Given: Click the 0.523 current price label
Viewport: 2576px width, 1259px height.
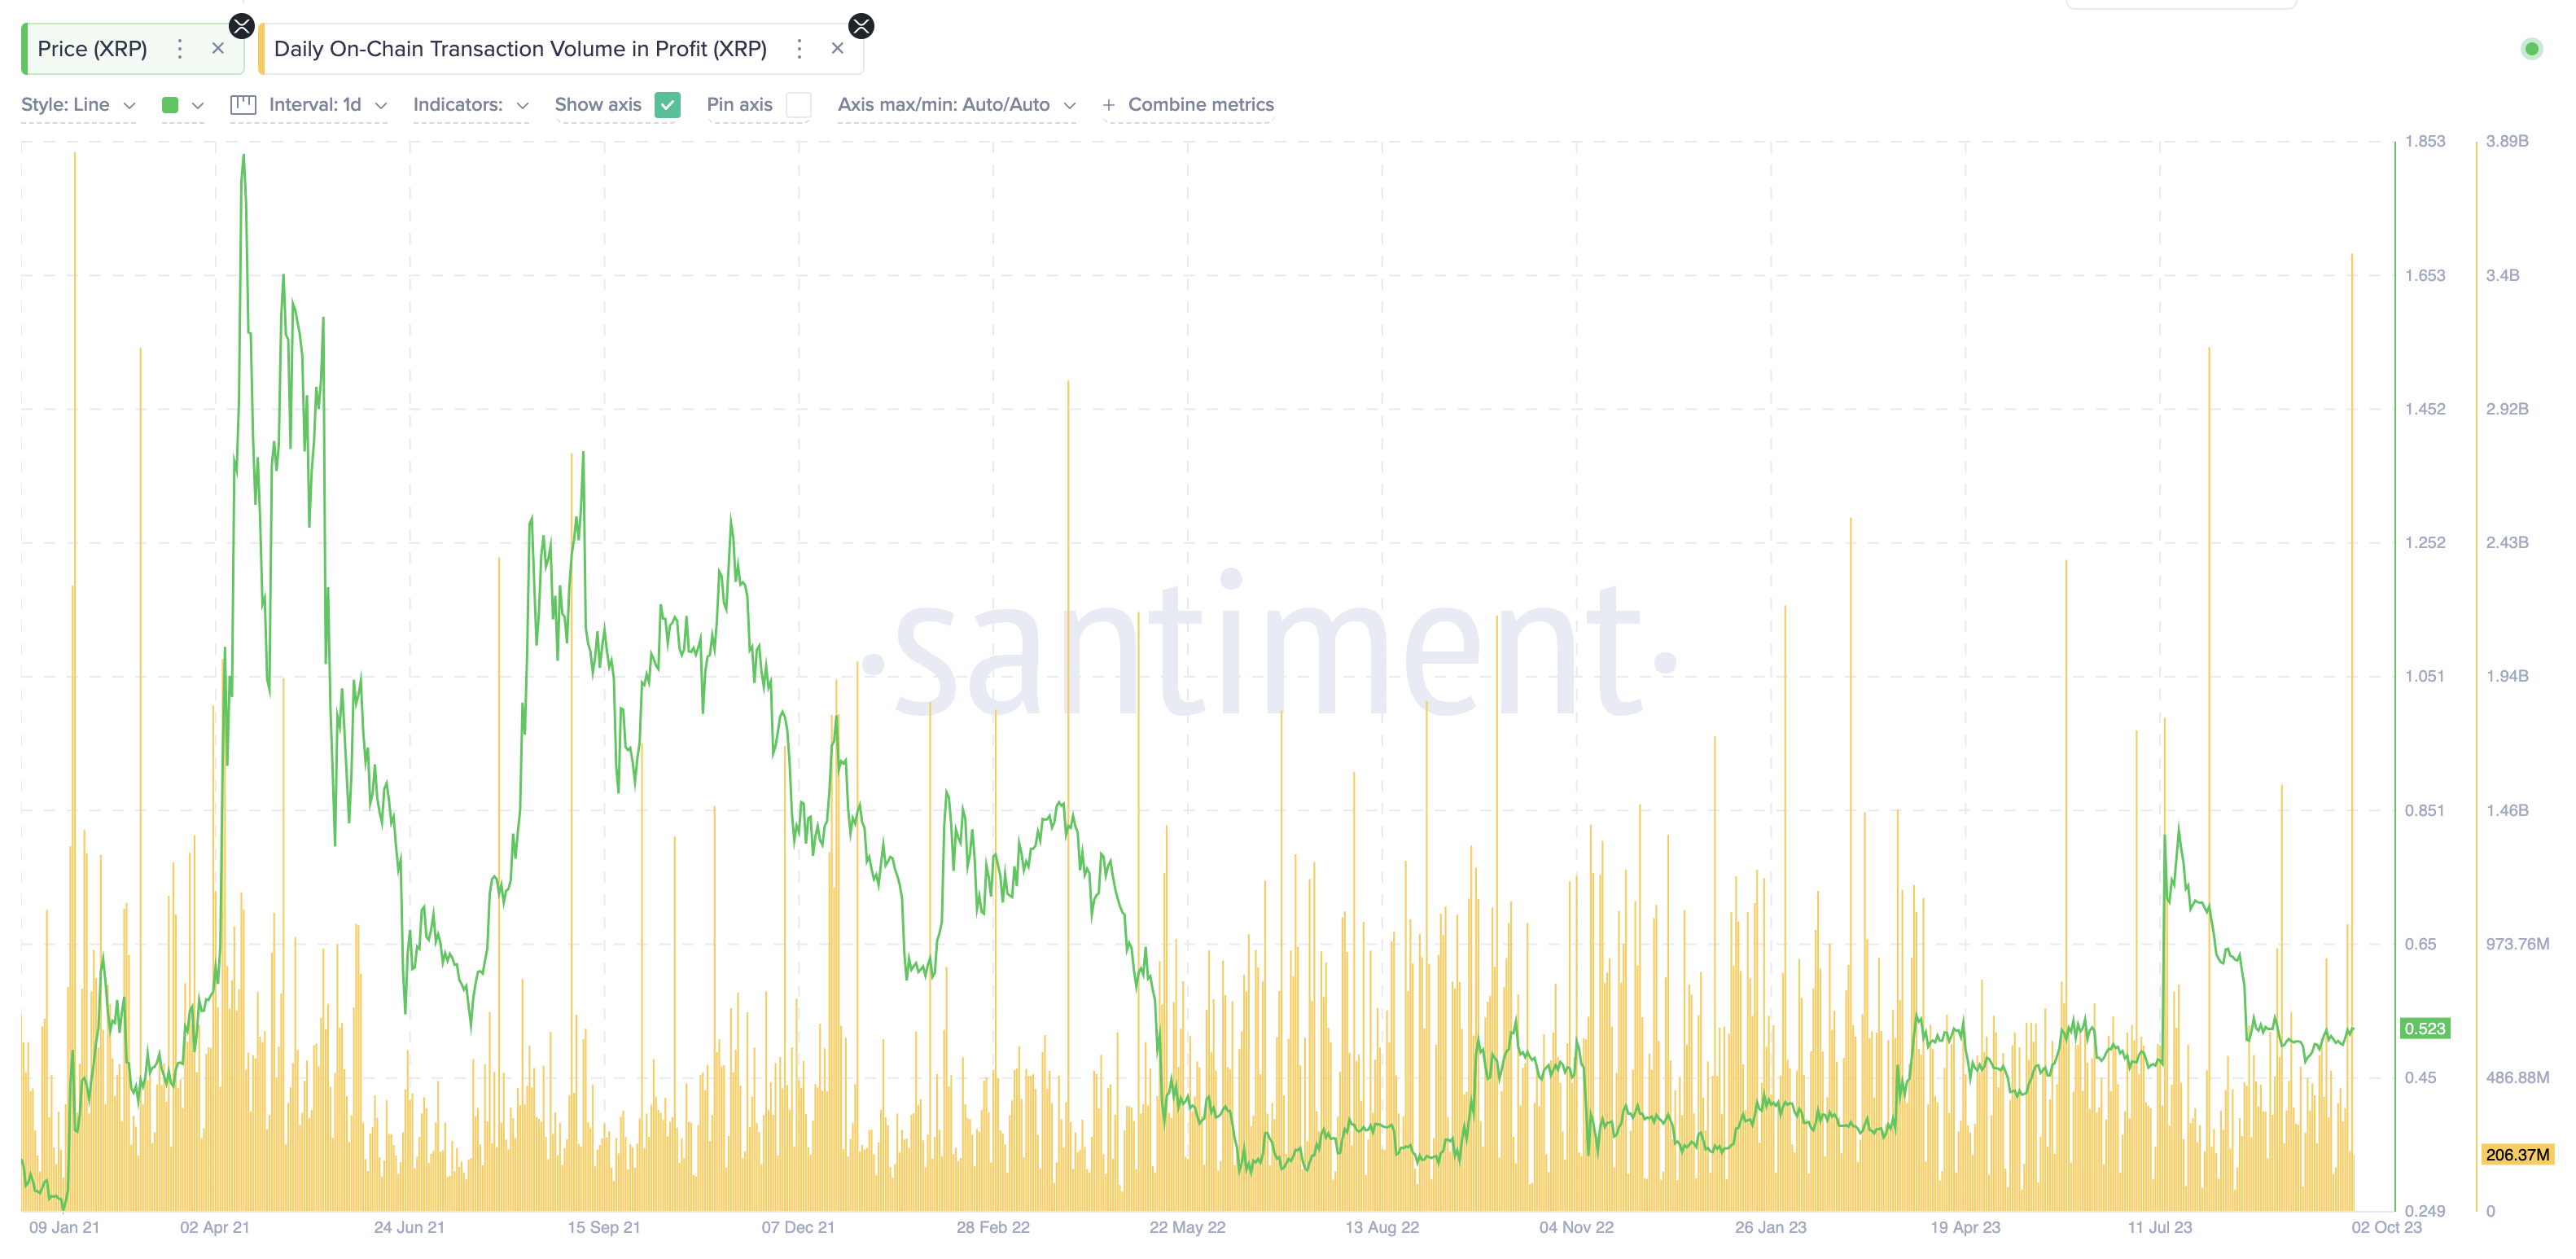Looking at the screenshot, I should [x=2424, y=1029].
